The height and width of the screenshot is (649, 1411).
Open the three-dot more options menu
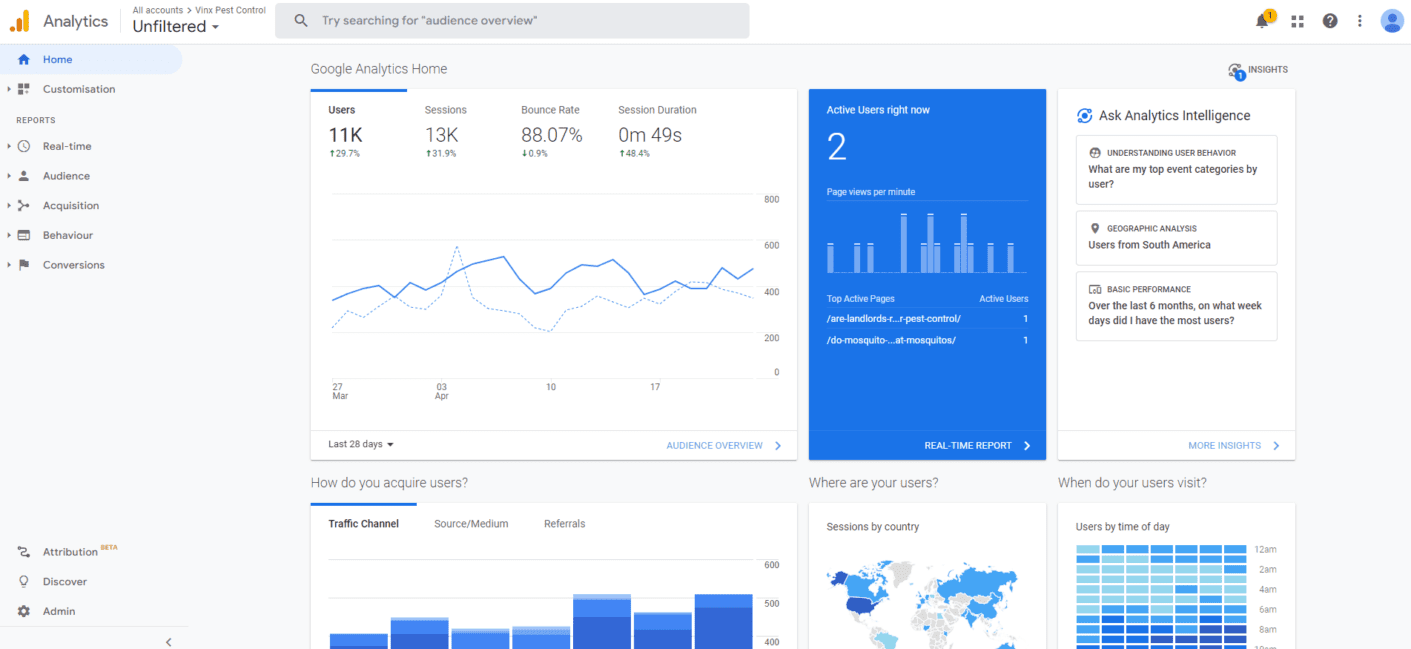[1359, 21]
